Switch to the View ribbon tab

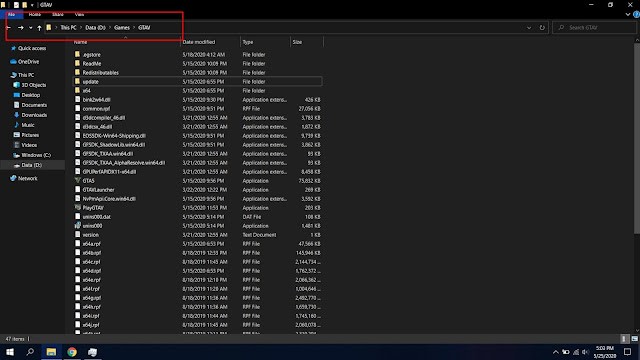point(79,14)
